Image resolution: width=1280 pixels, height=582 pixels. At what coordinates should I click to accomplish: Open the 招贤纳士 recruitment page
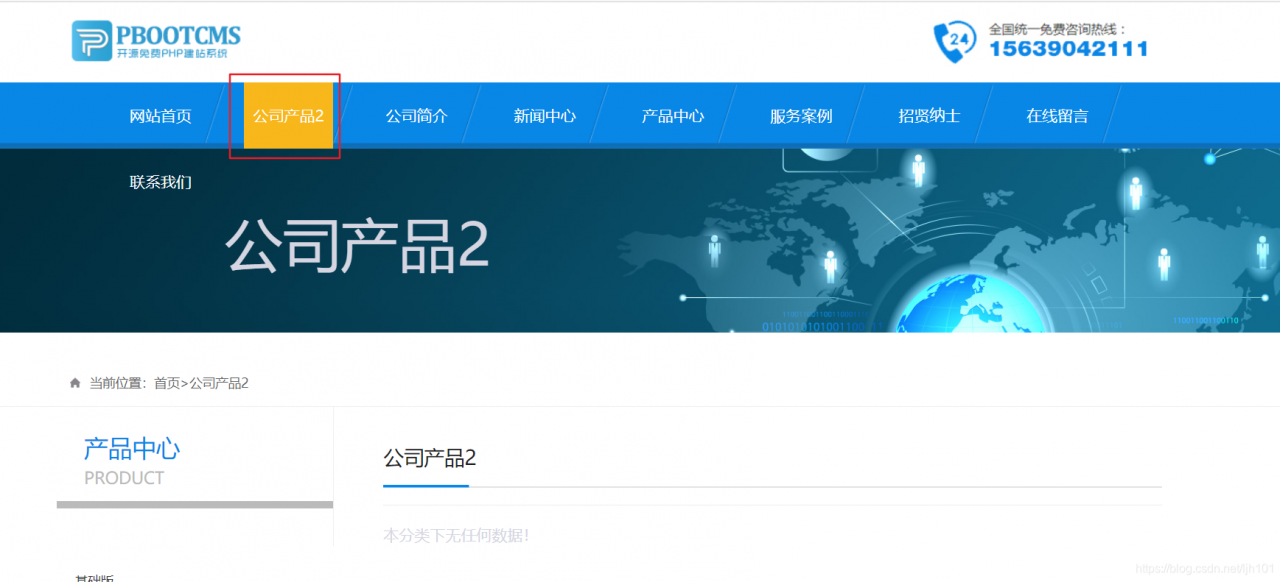(928, 115)
